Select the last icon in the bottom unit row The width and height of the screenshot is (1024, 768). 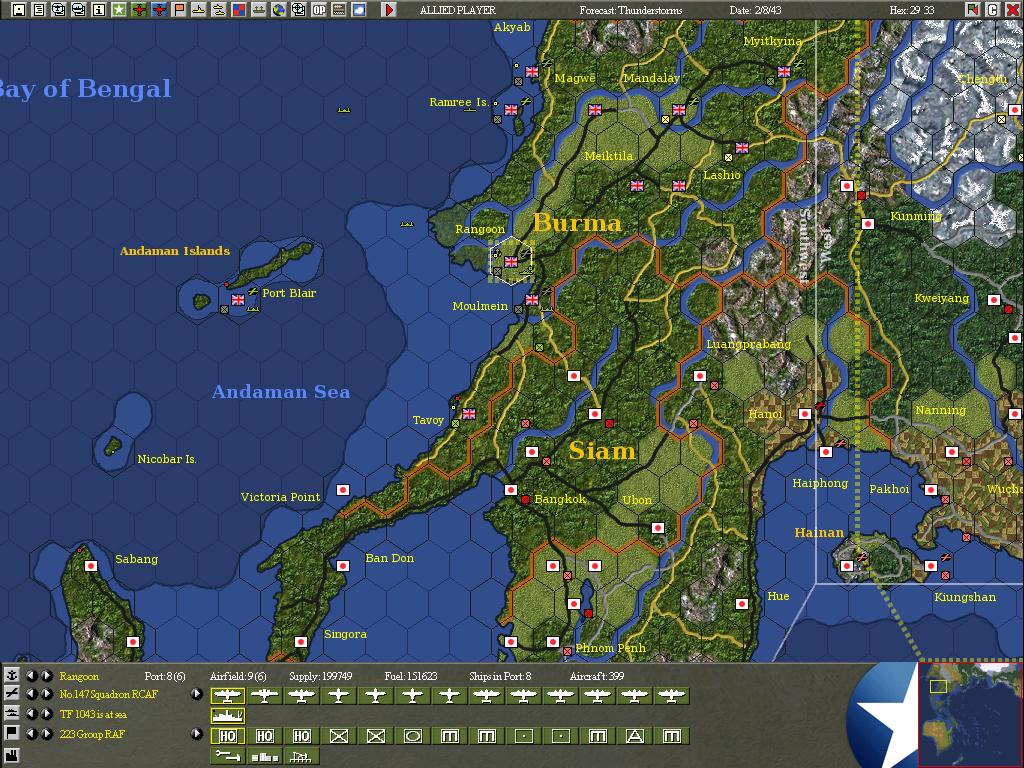(302, 756)
